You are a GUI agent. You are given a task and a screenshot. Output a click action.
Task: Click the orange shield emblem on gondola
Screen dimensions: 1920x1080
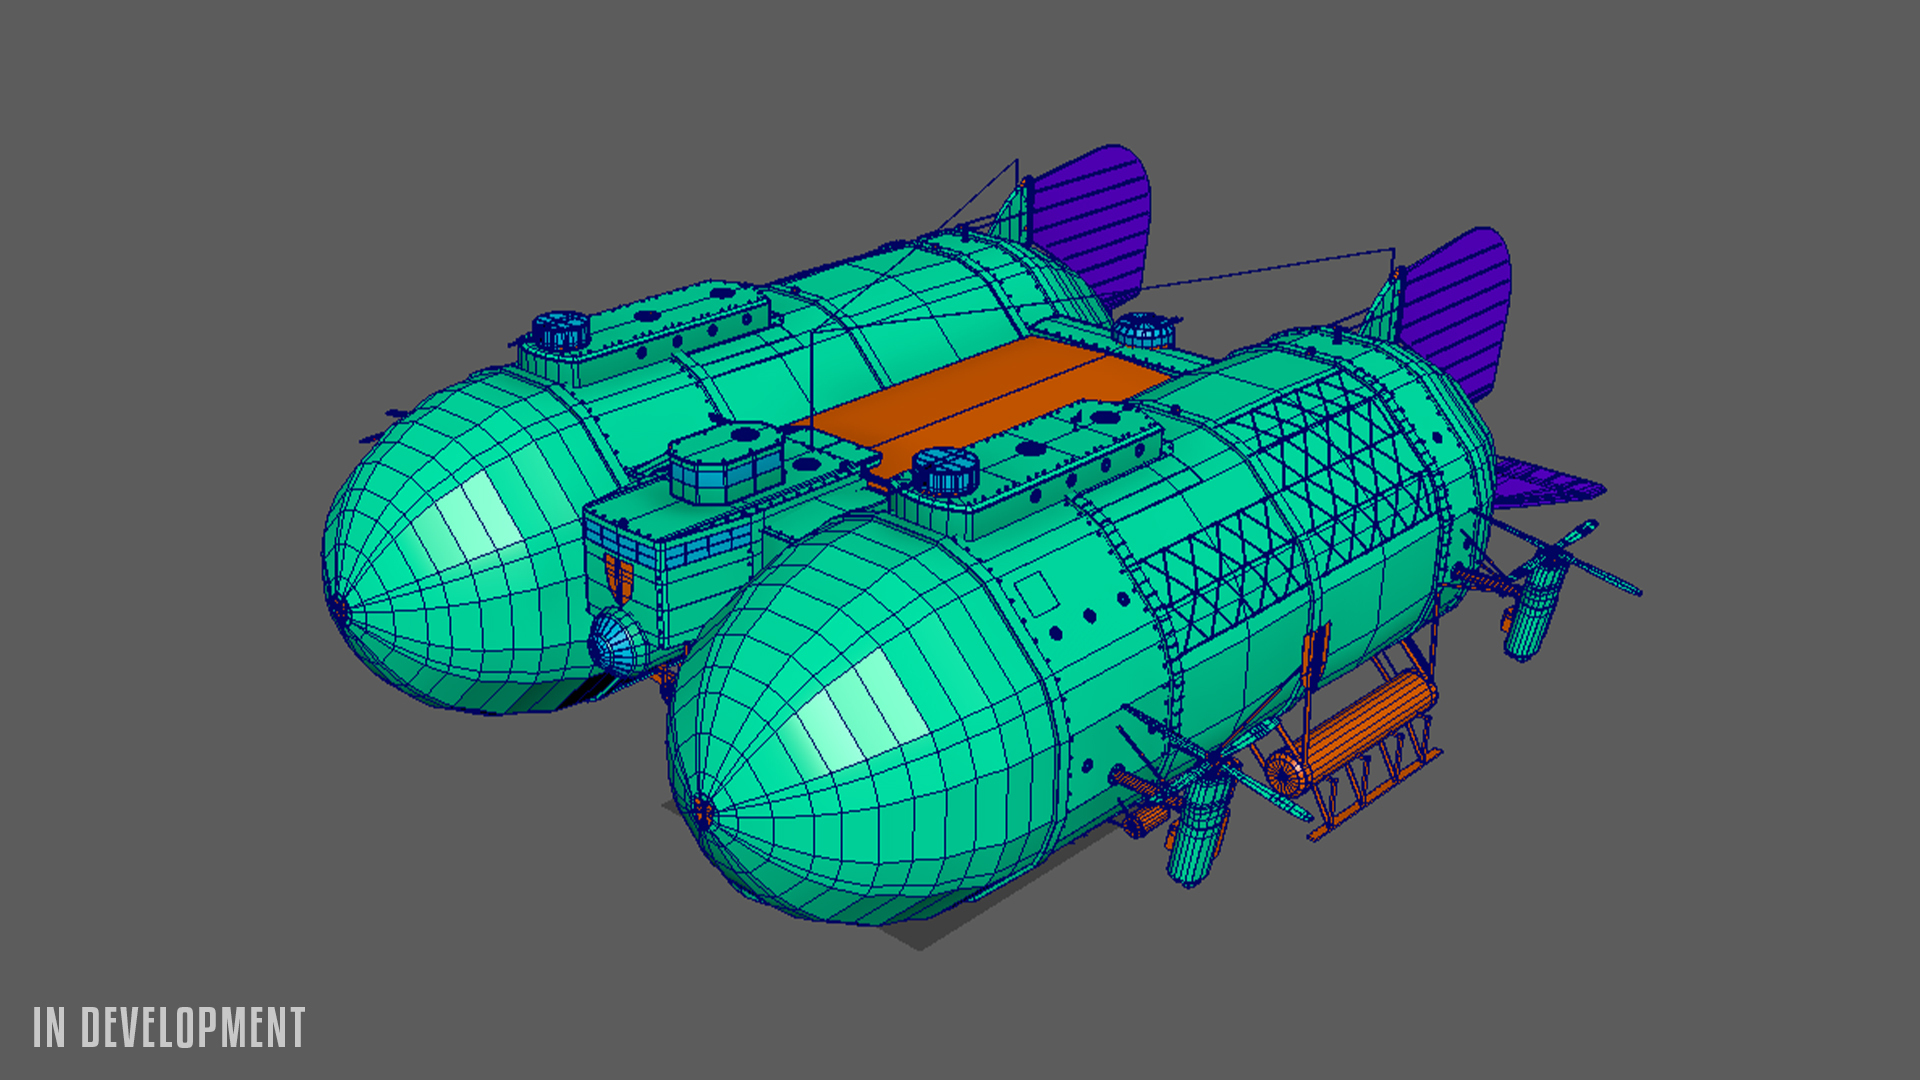(x=619, y=578)
